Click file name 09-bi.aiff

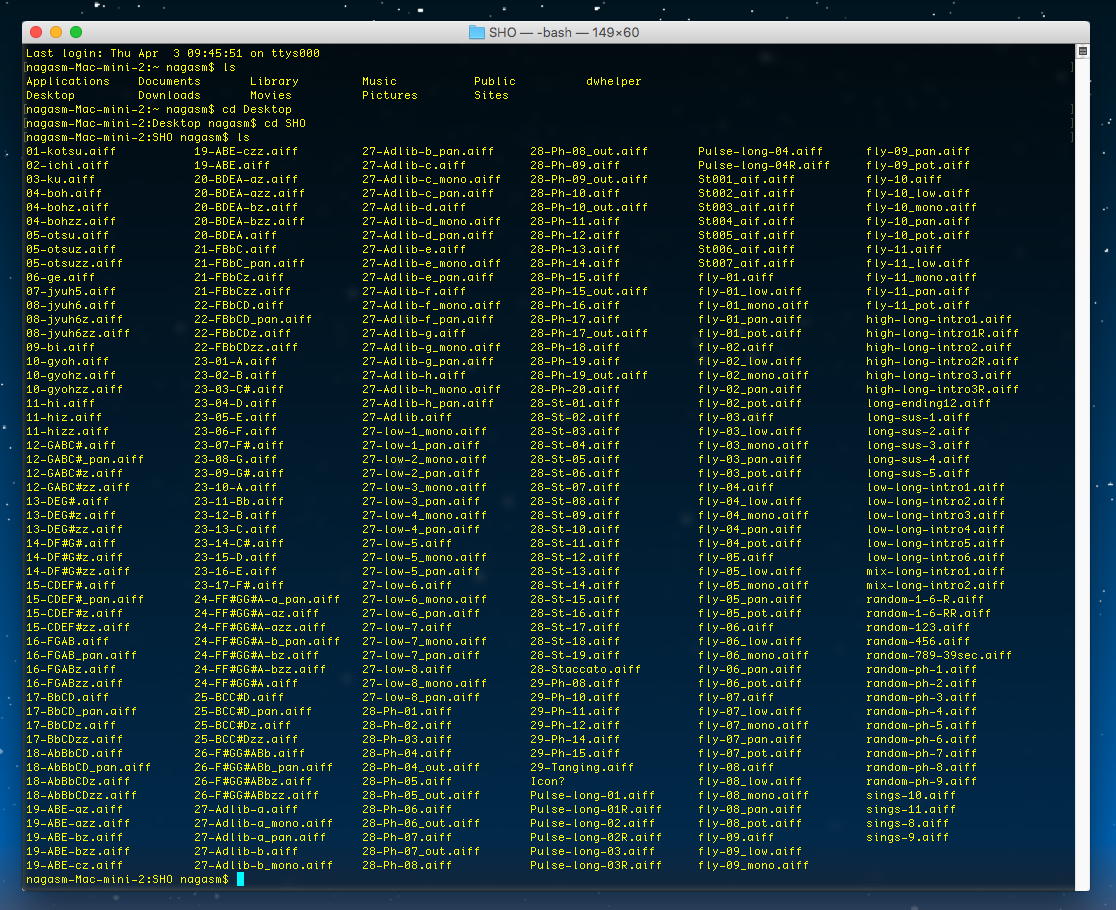point(60,347)
